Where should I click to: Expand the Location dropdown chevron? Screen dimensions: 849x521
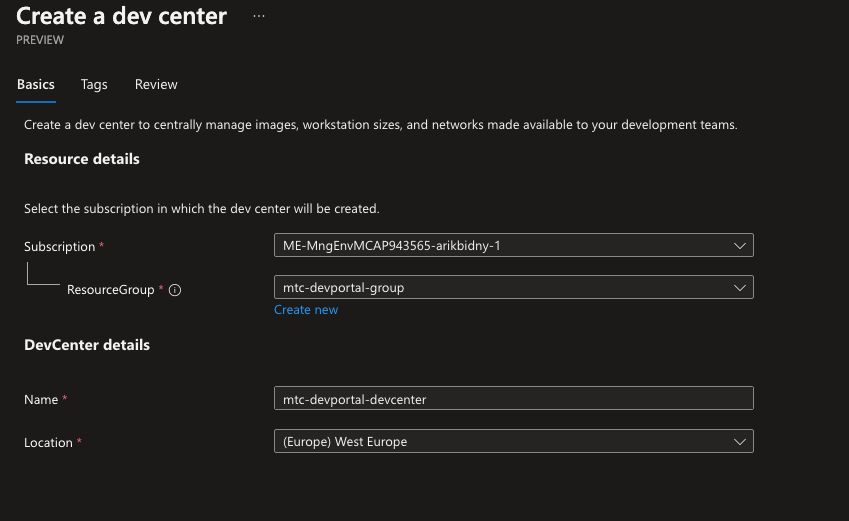pos(739,442)
